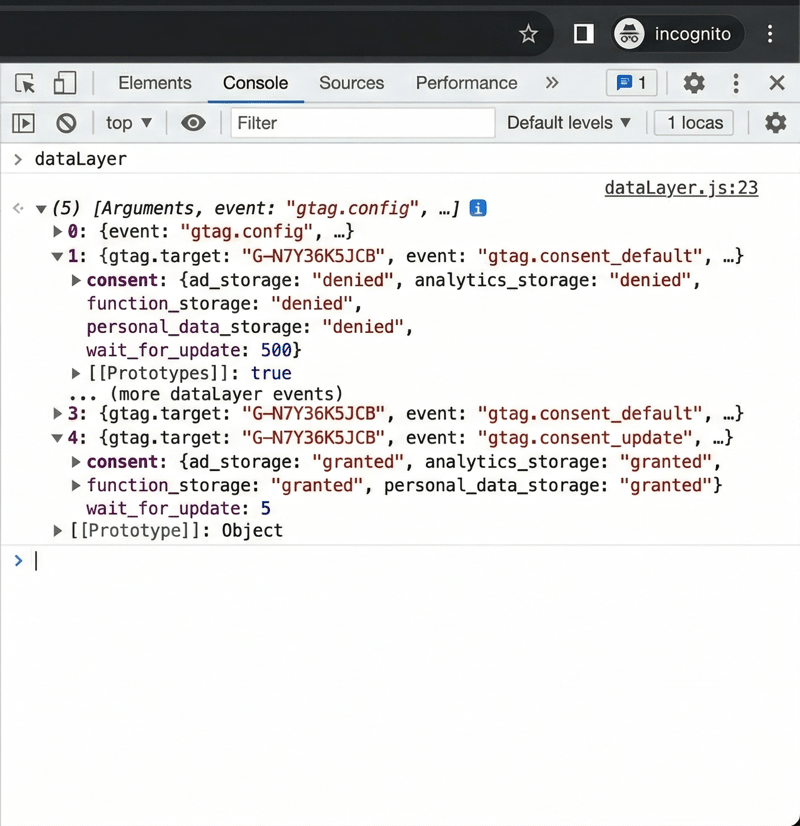
Task: Toggle the device toolbar icon
Action: pos(65,83)
